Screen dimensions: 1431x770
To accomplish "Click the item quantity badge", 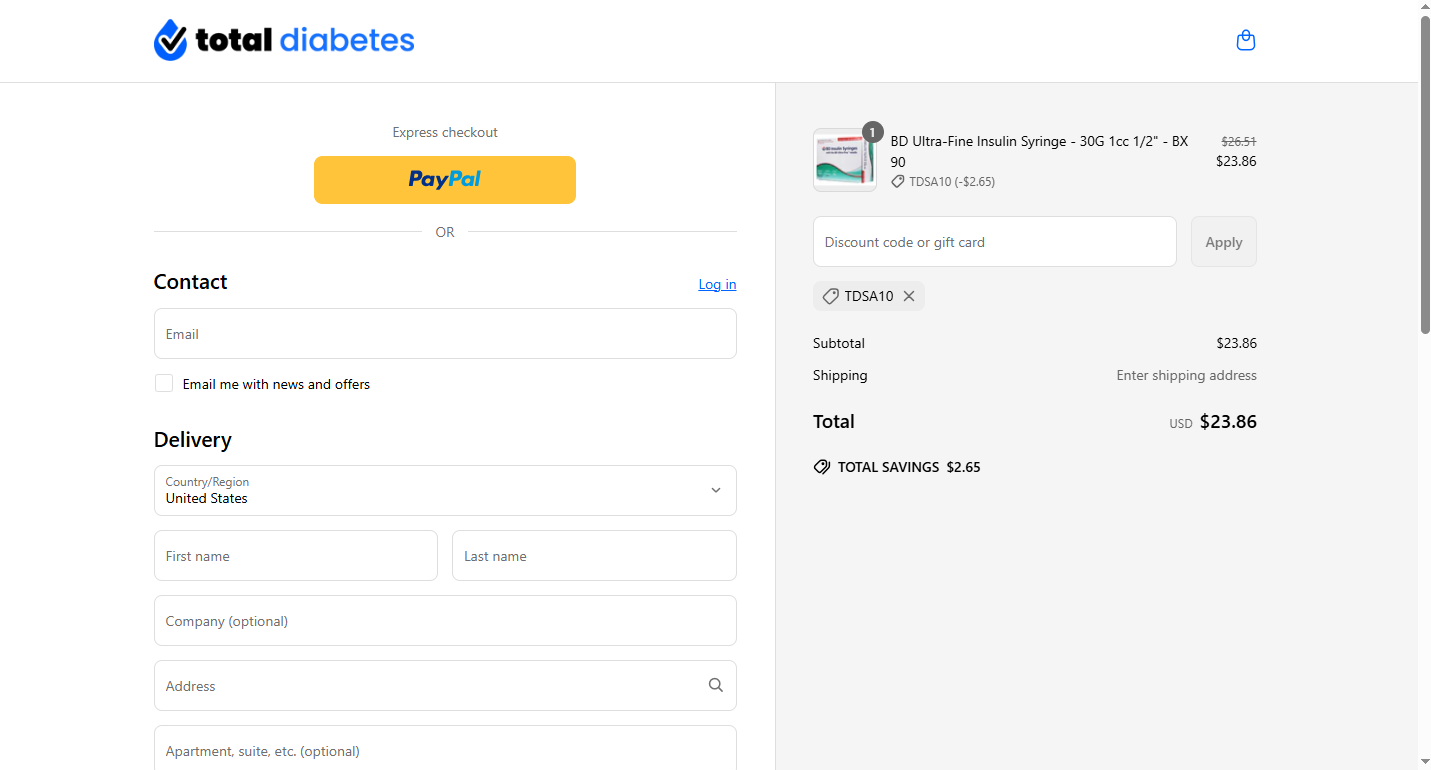I will pyautogui.click(x=873, y=132).
